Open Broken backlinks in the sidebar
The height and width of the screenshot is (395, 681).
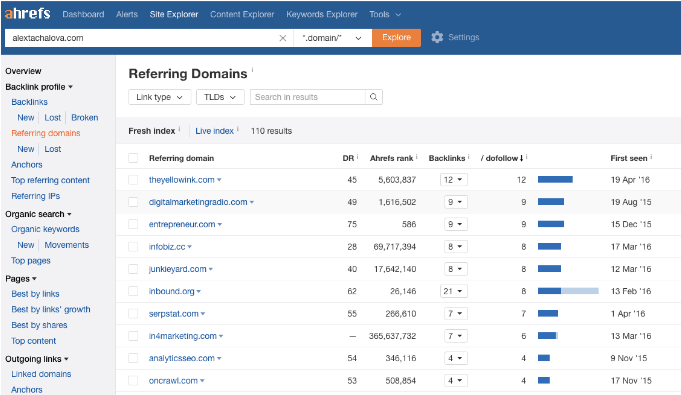(x=85, y=118)
